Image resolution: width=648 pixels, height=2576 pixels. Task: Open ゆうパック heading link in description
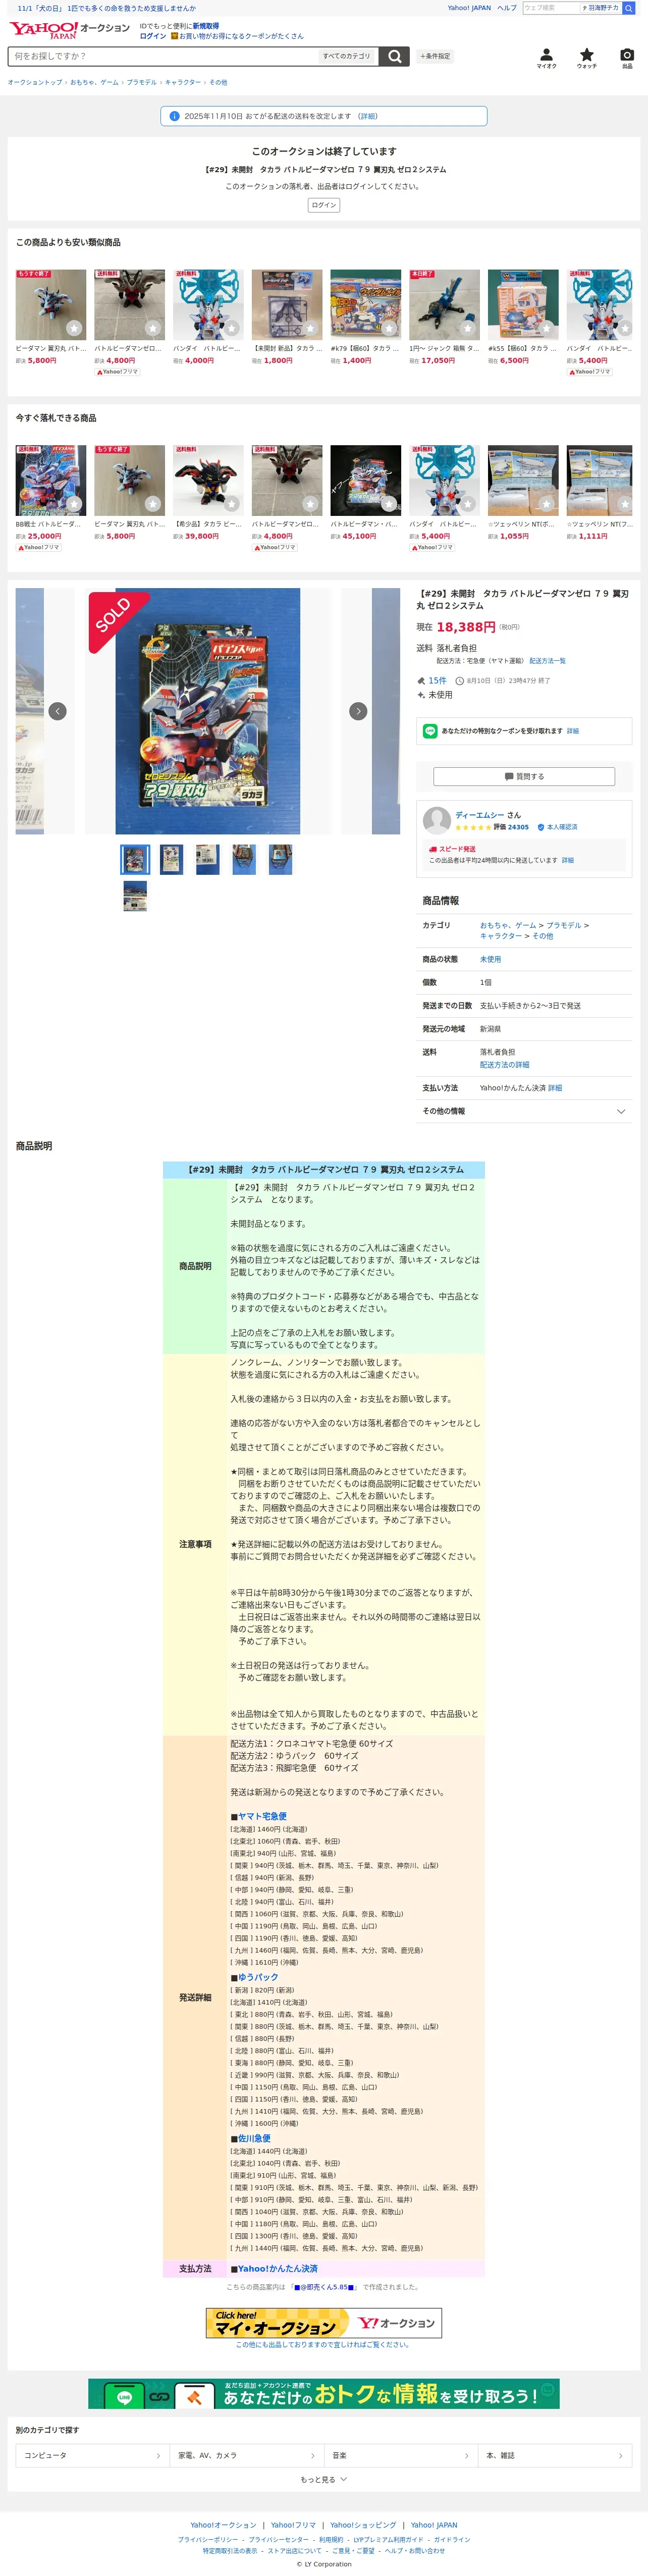pyautogui.click(x=258, y=1977)
